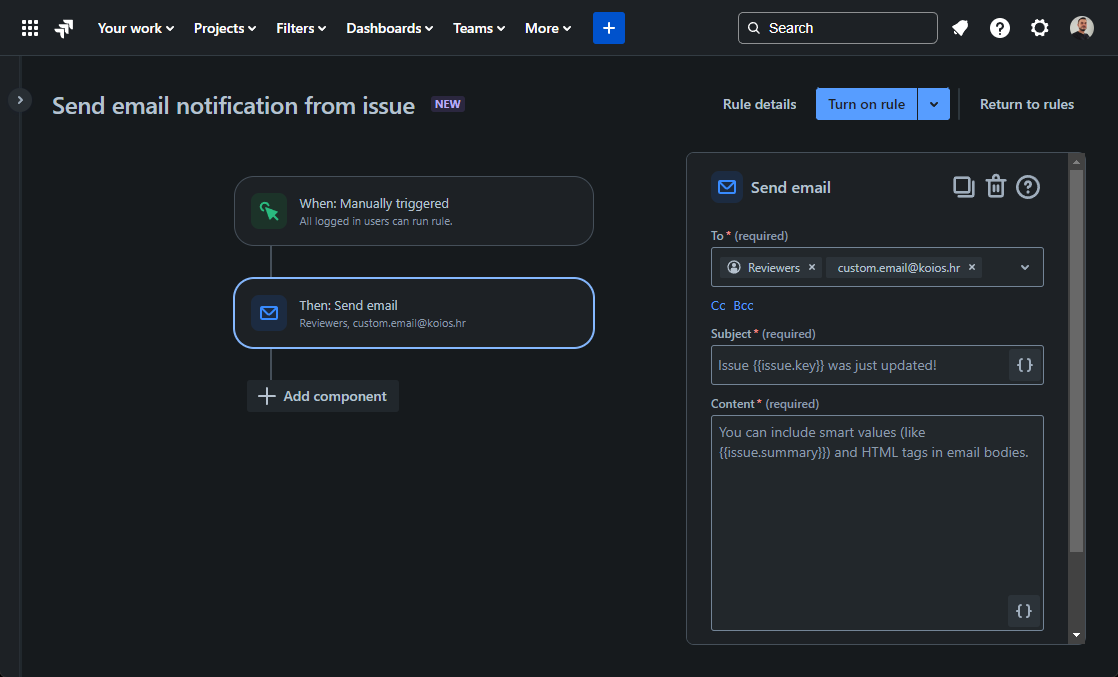The height and width of the screenshot is (677, 1118).
Task: Open the Projects menu
Action: tap(224, 27)
